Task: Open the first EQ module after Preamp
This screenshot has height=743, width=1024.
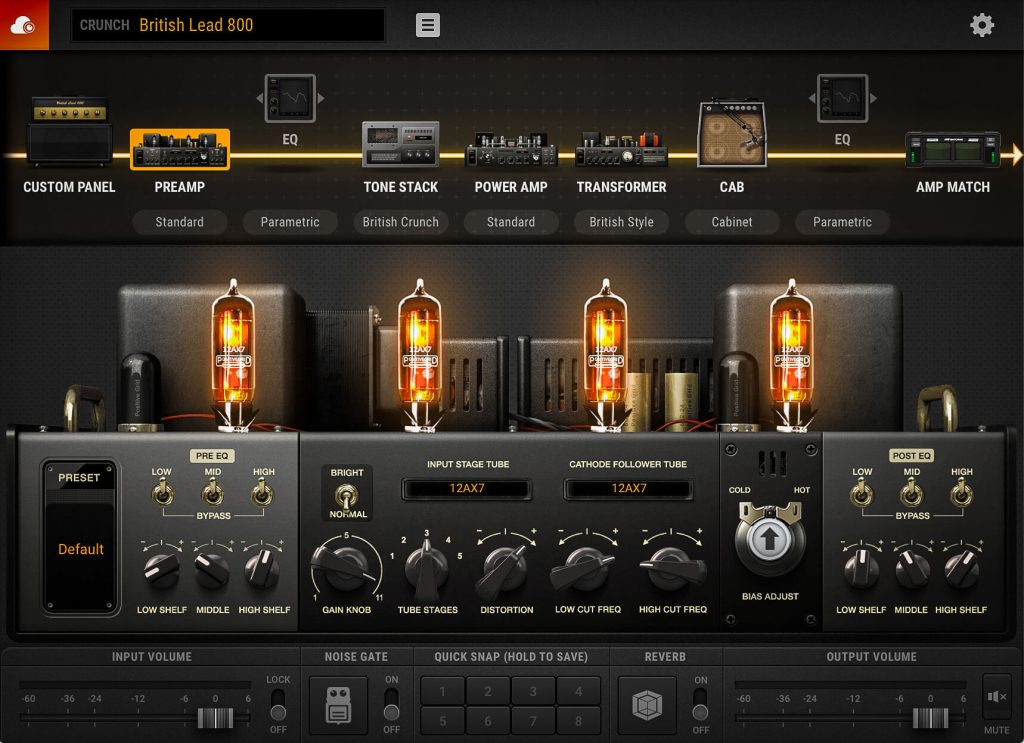Action: click(x=290, y=98)
